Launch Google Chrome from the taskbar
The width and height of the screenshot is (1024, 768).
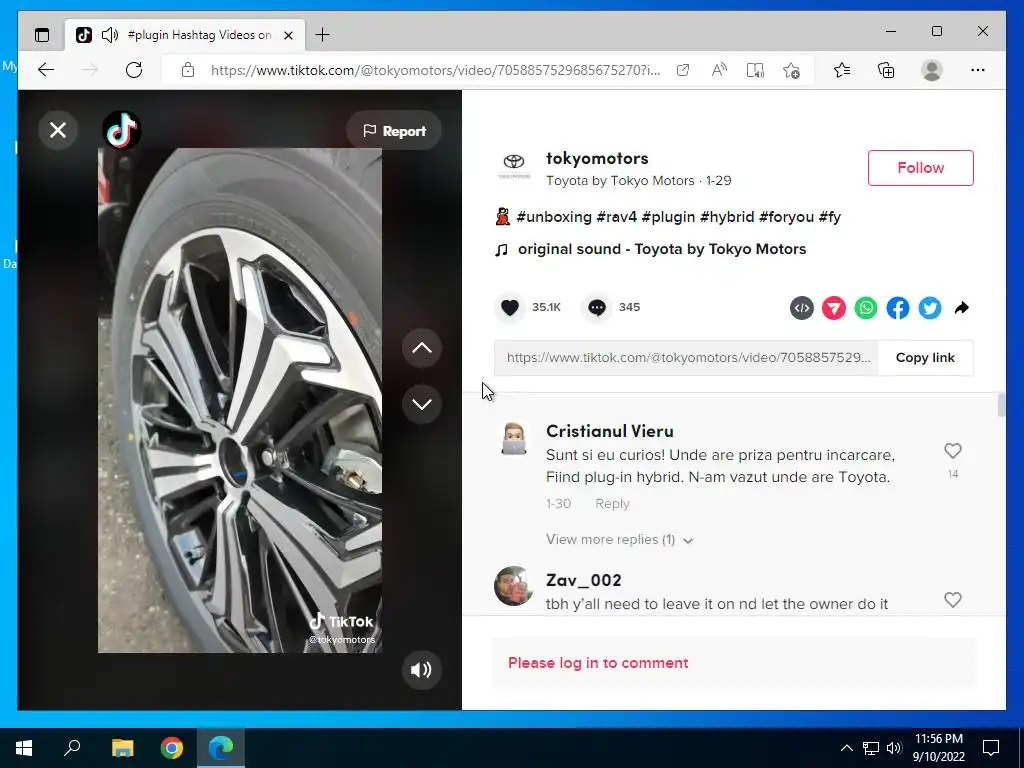pyautogui.click(x=172, y=748)
